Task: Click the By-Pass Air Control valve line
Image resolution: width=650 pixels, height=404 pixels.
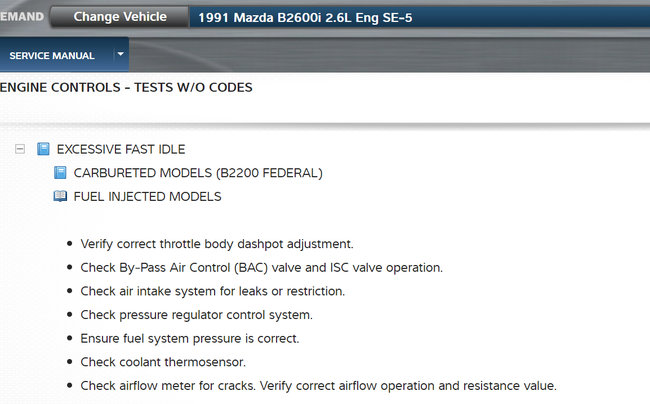Action: tap(261, 268)
